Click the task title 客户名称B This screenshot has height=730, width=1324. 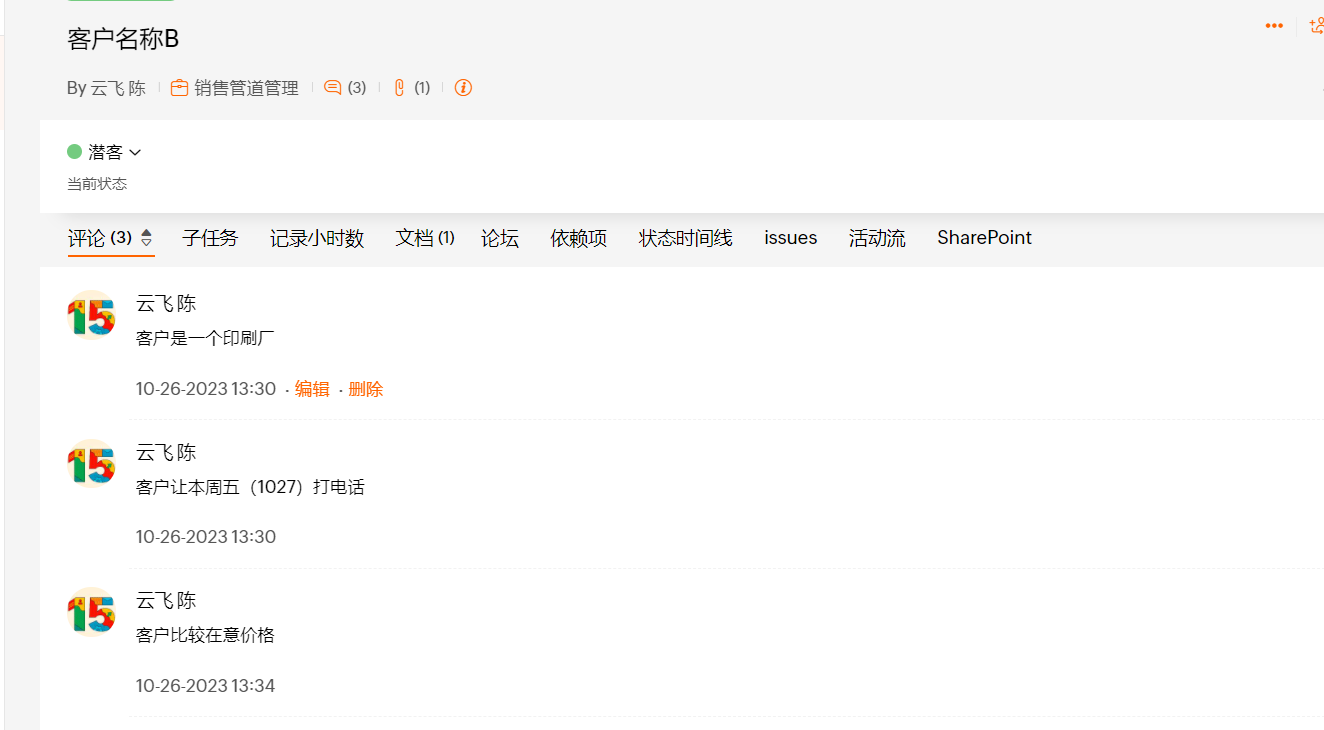click(123, 39)
